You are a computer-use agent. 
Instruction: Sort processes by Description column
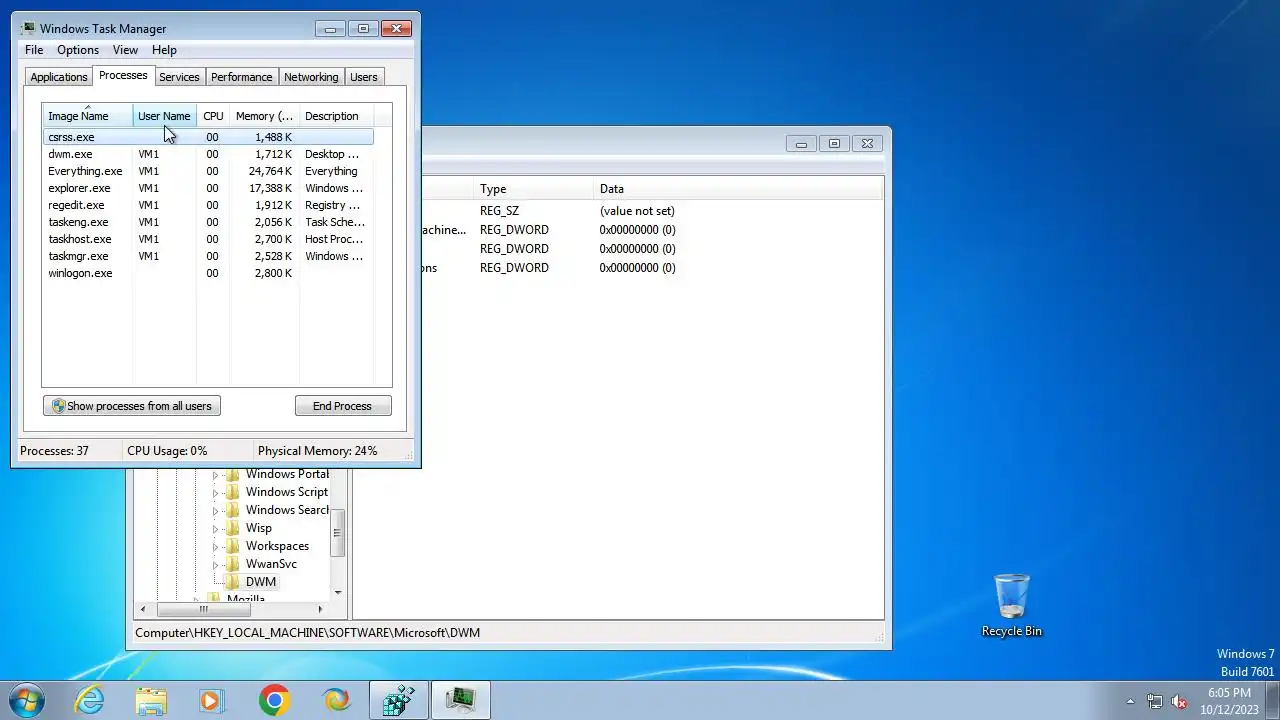[x=336, y=116]
